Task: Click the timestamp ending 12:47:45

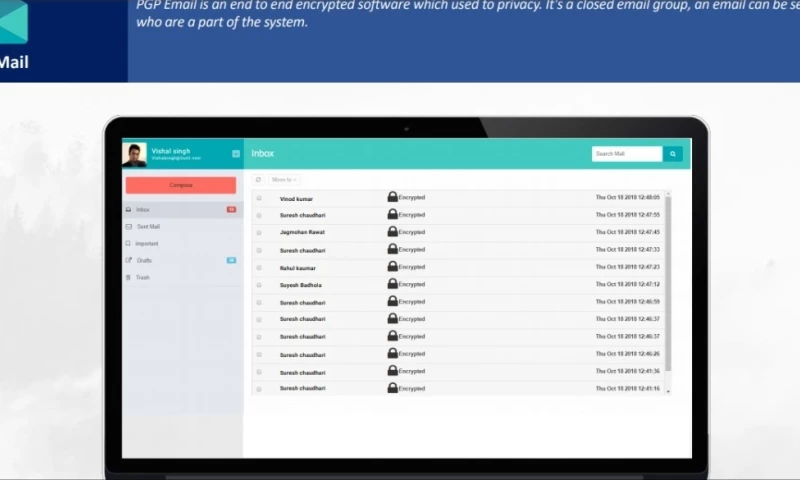Action: click(x=628, y=232)
